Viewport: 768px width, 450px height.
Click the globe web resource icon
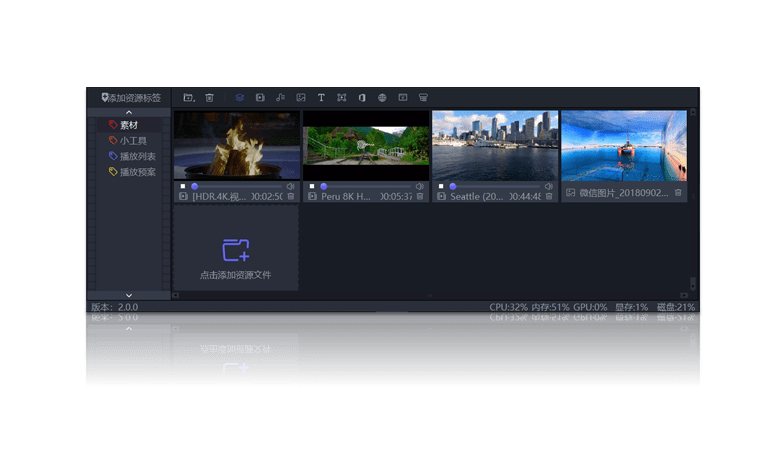382,98
